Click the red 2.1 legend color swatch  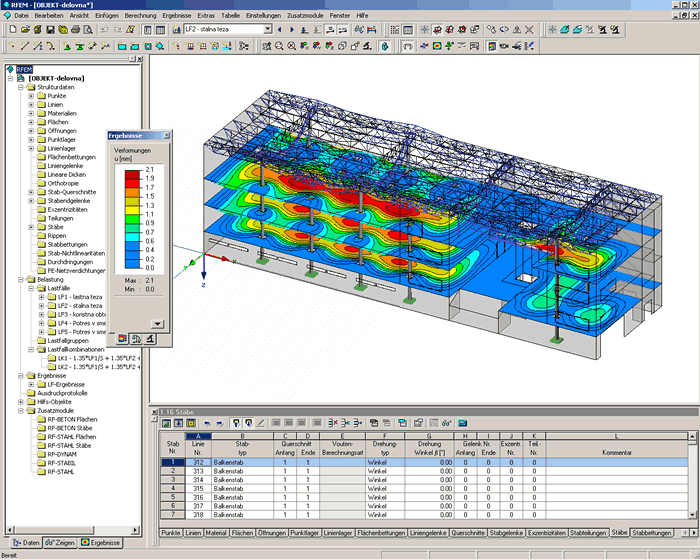[x=133, y=174]
